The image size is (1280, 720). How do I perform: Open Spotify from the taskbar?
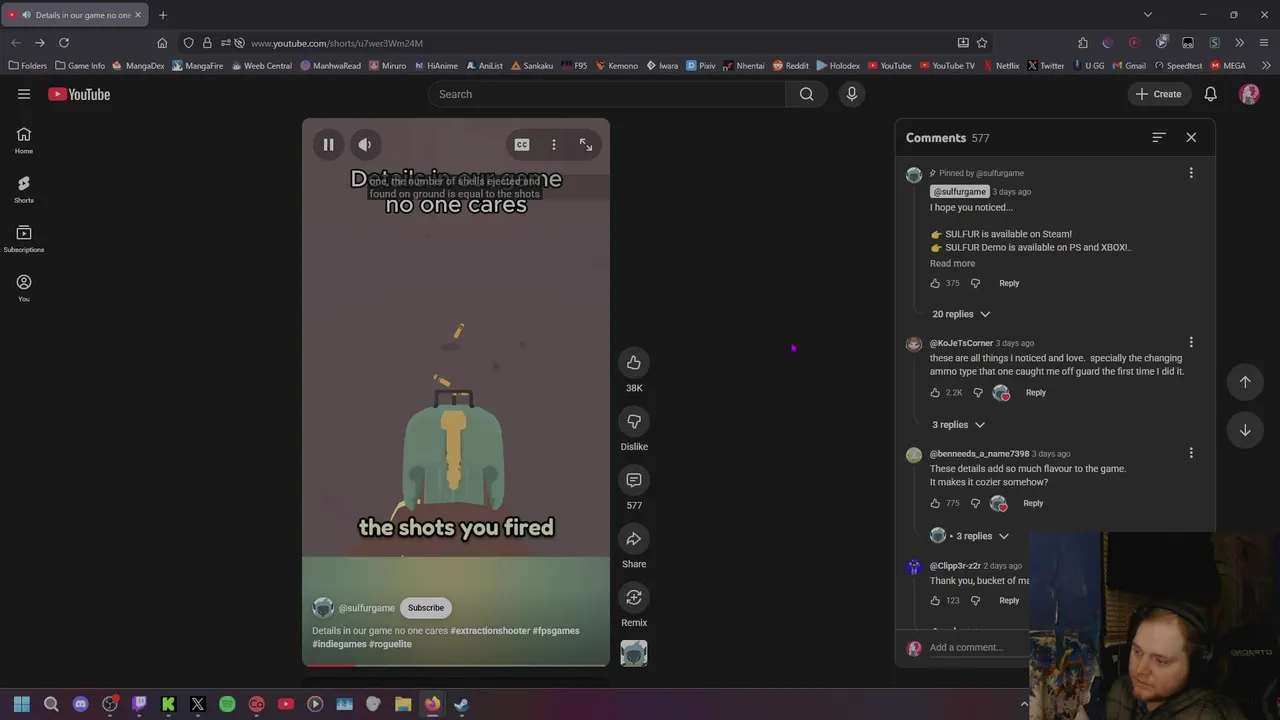[x=227, y=704]
